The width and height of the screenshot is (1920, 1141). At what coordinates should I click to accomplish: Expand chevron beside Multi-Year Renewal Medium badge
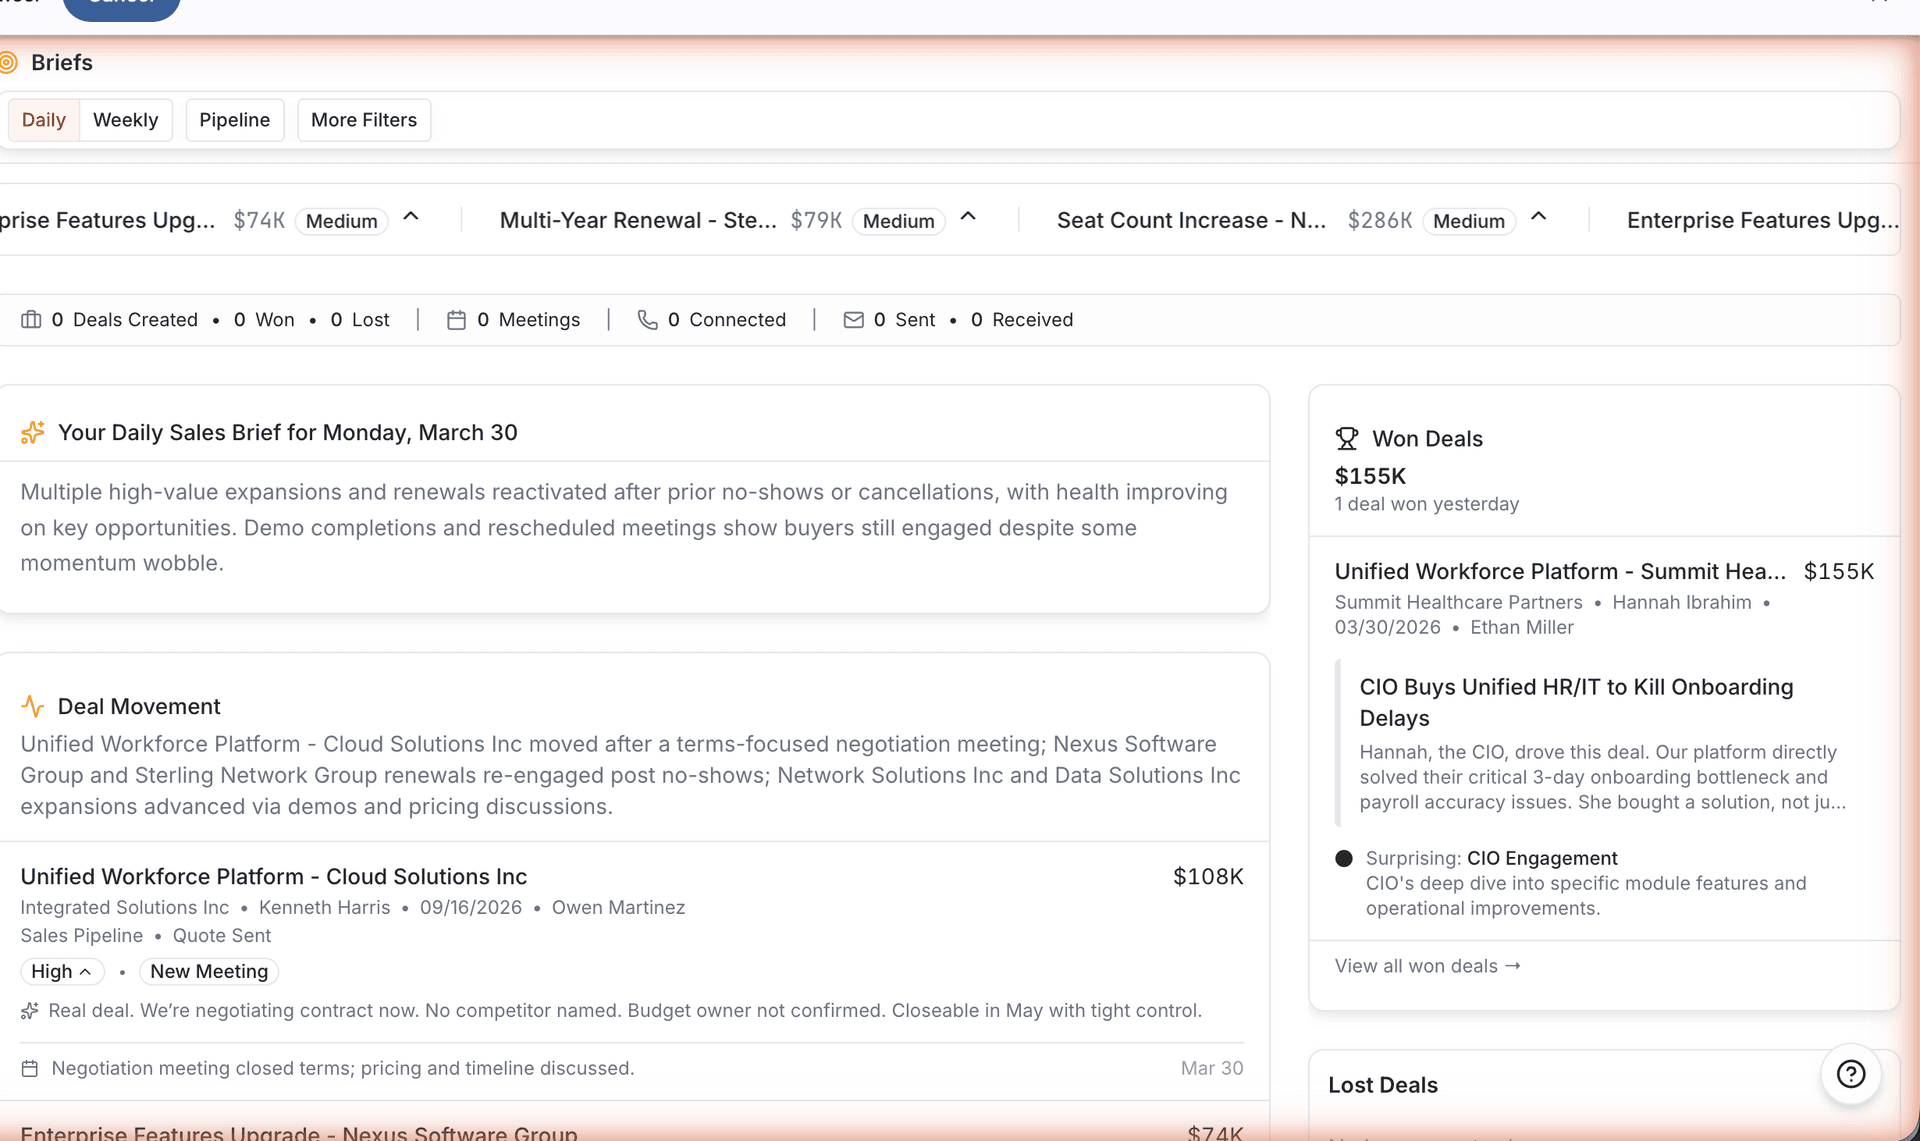click(x=968, y=217)
